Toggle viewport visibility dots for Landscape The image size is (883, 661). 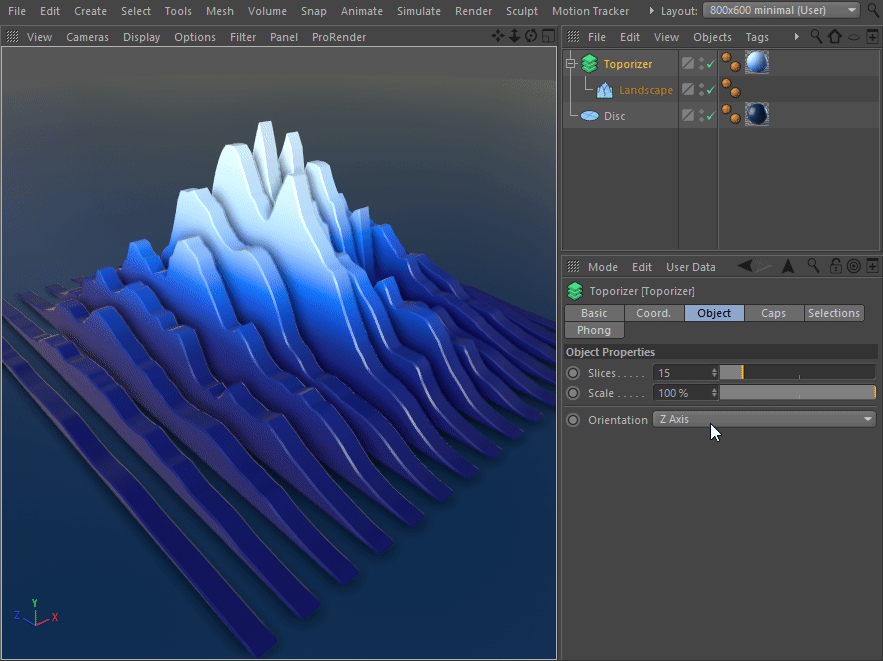click(700, 89)
